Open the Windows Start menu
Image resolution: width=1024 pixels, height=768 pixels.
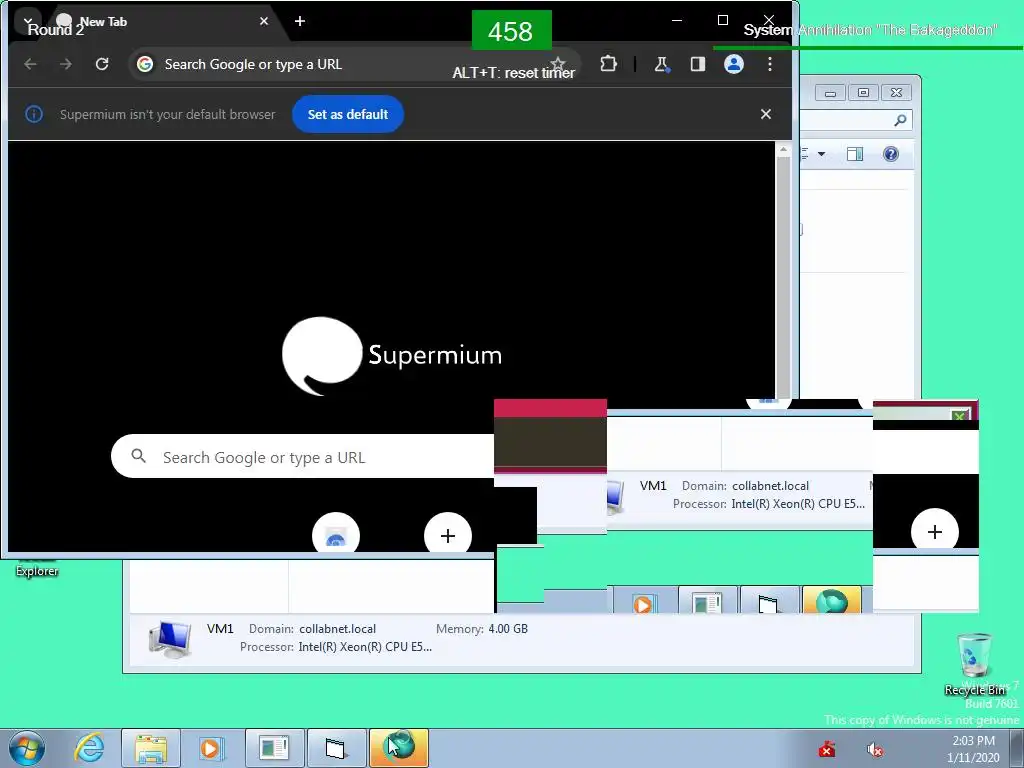pyautogui.click(x=27, y=748)
